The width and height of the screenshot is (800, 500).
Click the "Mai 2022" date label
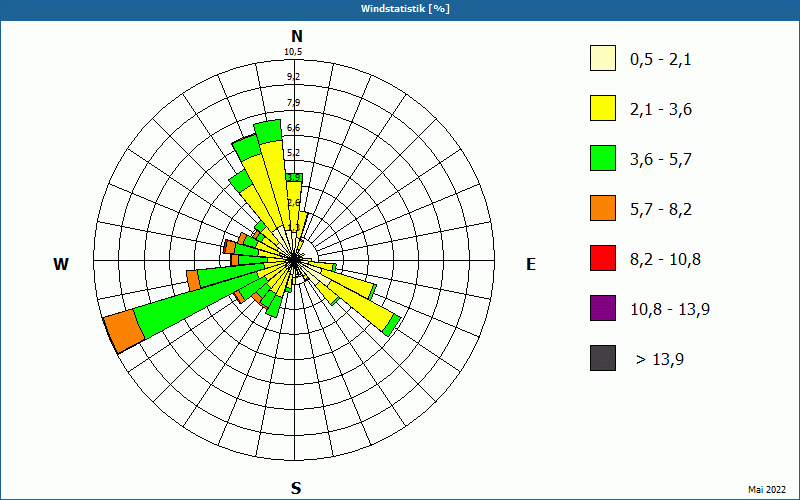[767, 490]
